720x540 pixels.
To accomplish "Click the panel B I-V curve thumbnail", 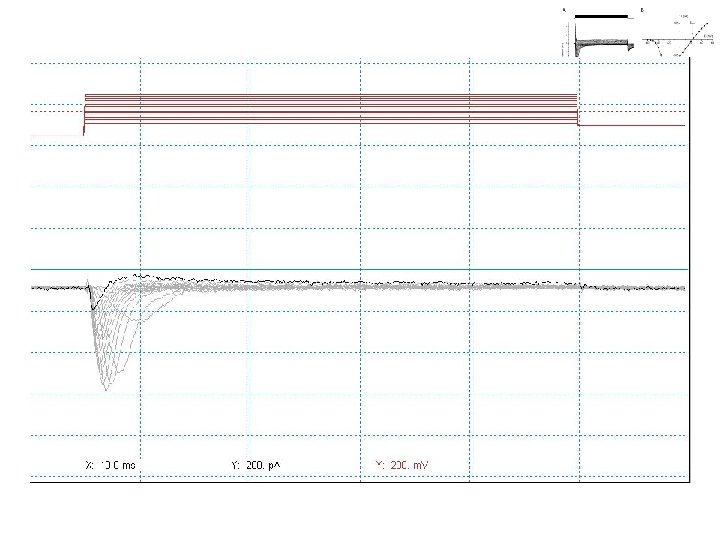I will tap(678, 36).
